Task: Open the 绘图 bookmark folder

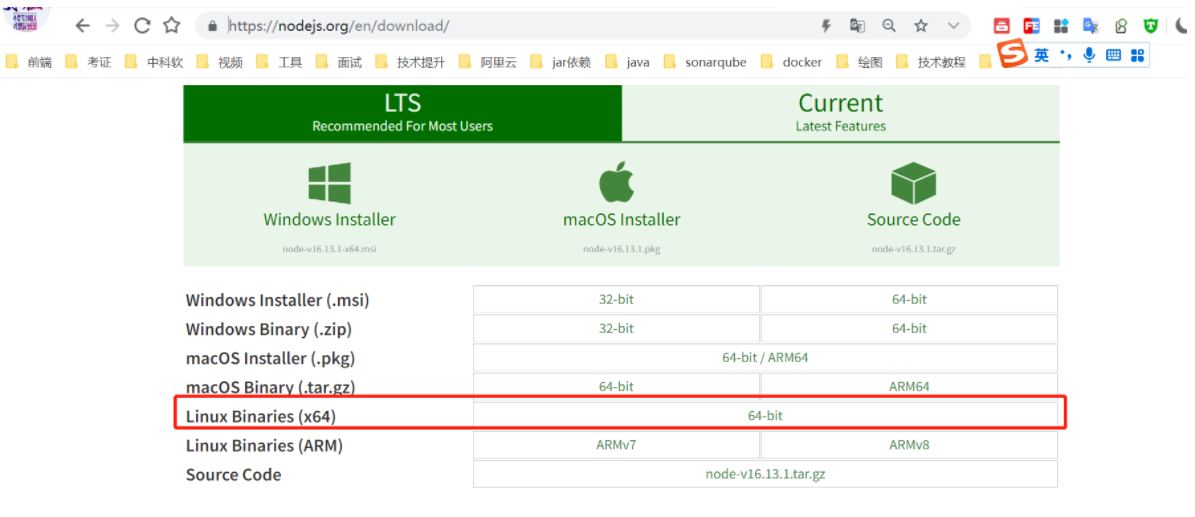Action: point(860,62)
